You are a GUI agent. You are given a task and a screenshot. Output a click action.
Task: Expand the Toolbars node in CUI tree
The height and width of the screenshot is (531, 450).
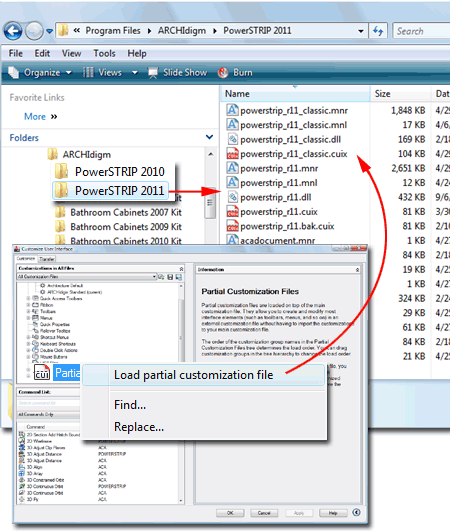coord(28,312)
